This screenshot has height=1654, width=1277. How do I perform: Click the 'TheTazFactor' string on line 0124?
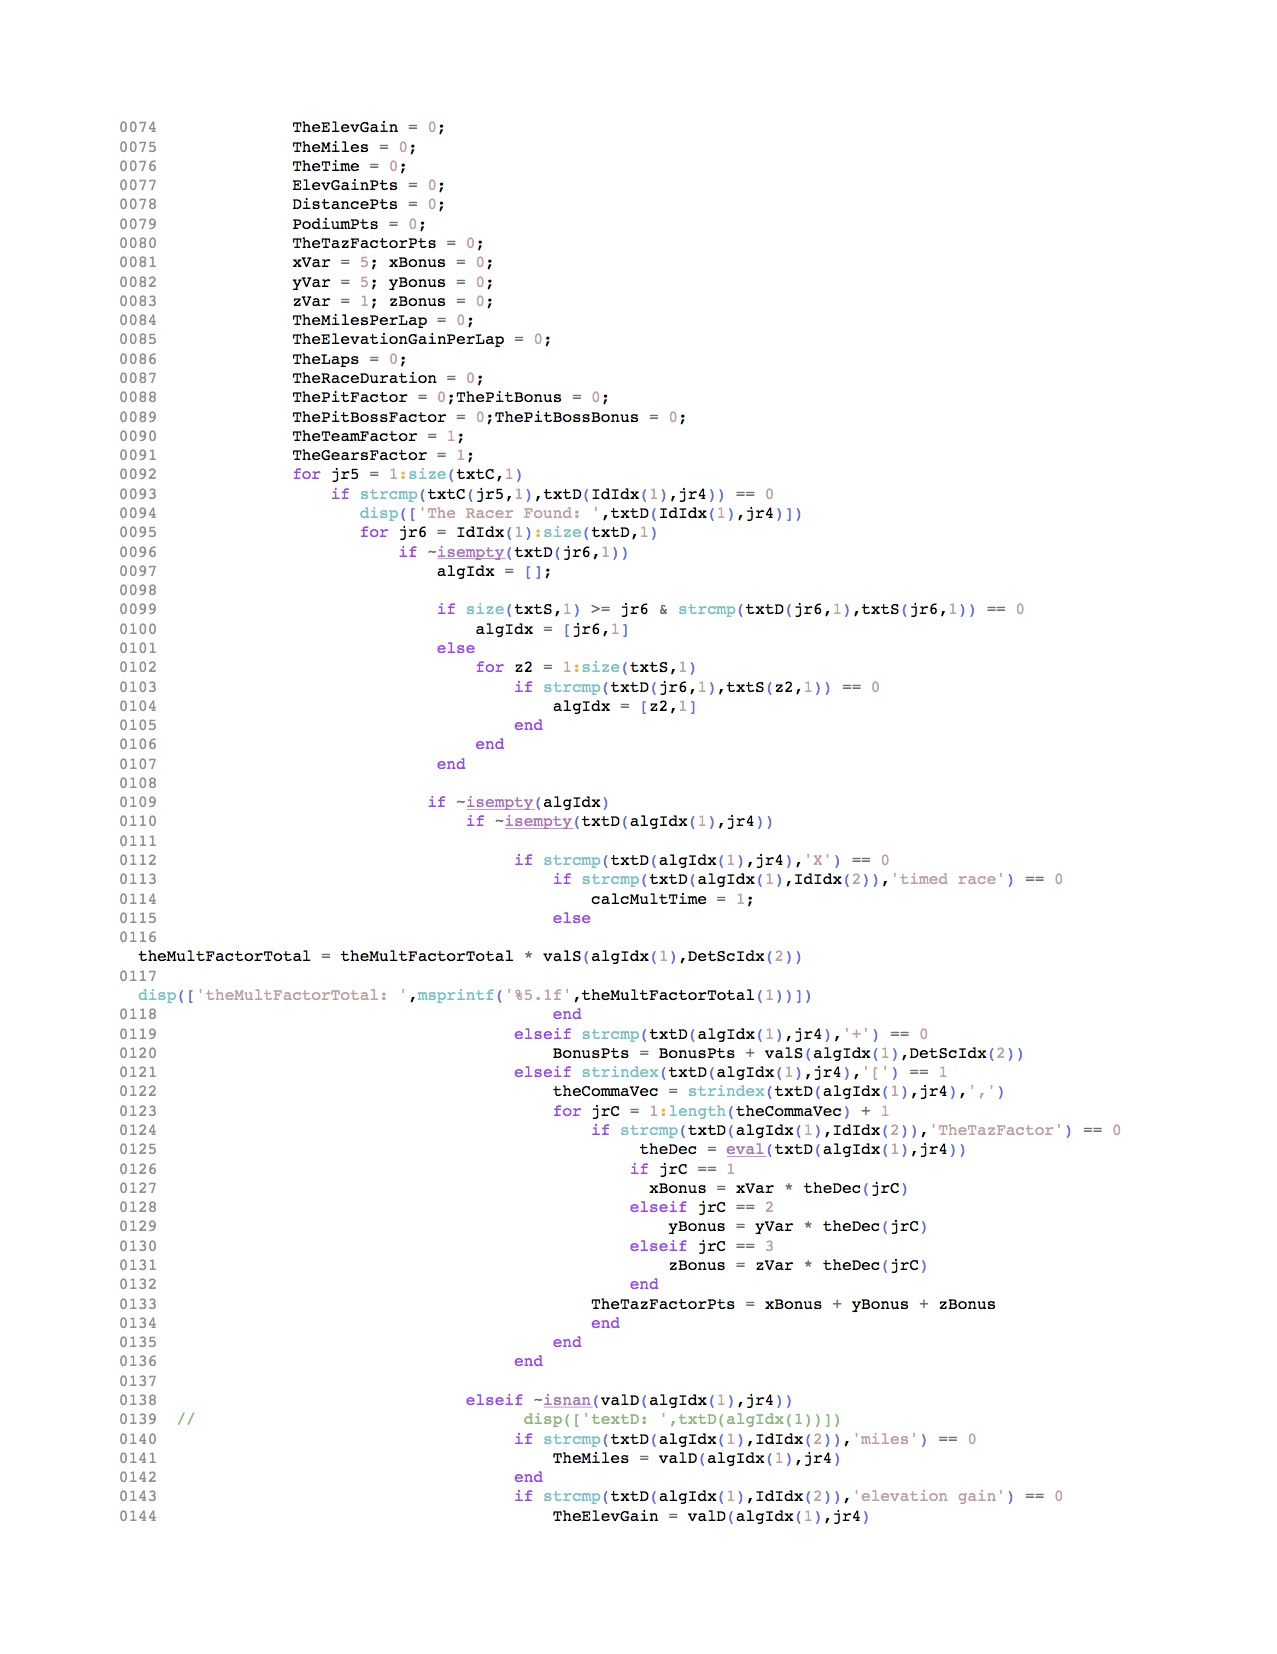coord(996,1130)
